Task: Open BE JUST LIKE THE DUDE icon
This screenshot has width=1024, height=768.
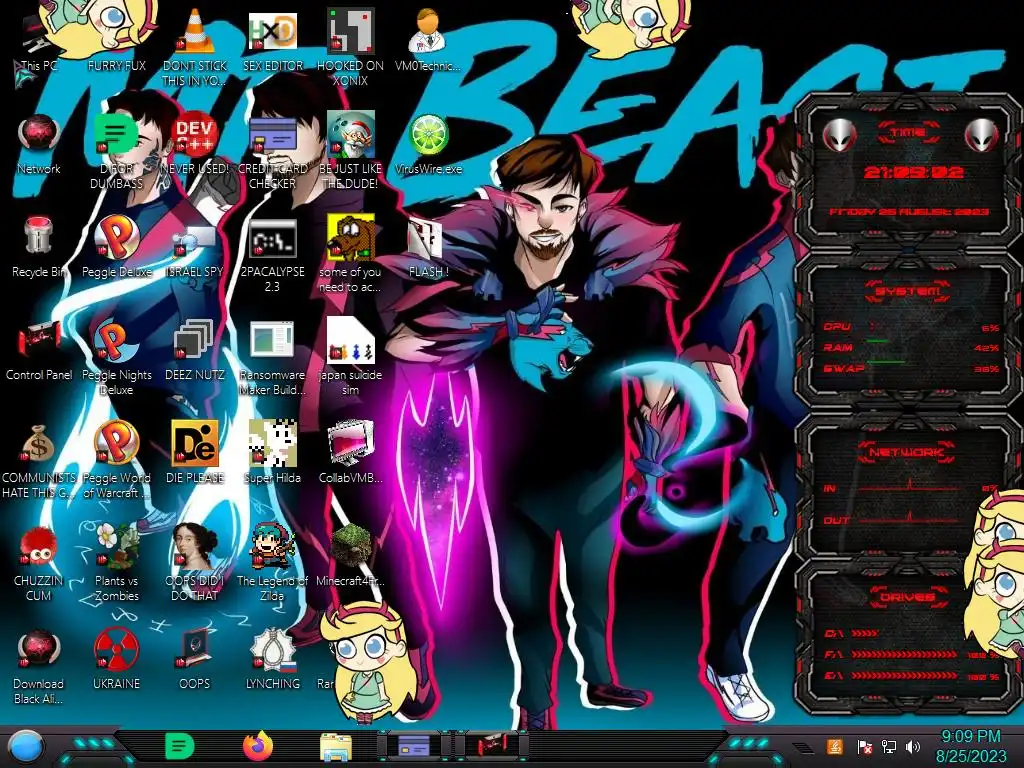Action: 351,136
